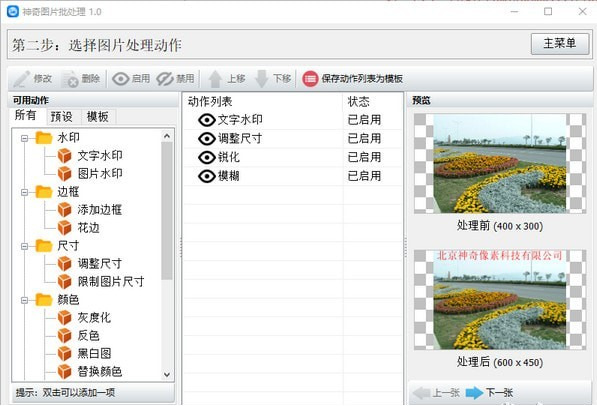Switch to the 模板 tab
This screenshot has width=597, height=406.
pos(98,117)
